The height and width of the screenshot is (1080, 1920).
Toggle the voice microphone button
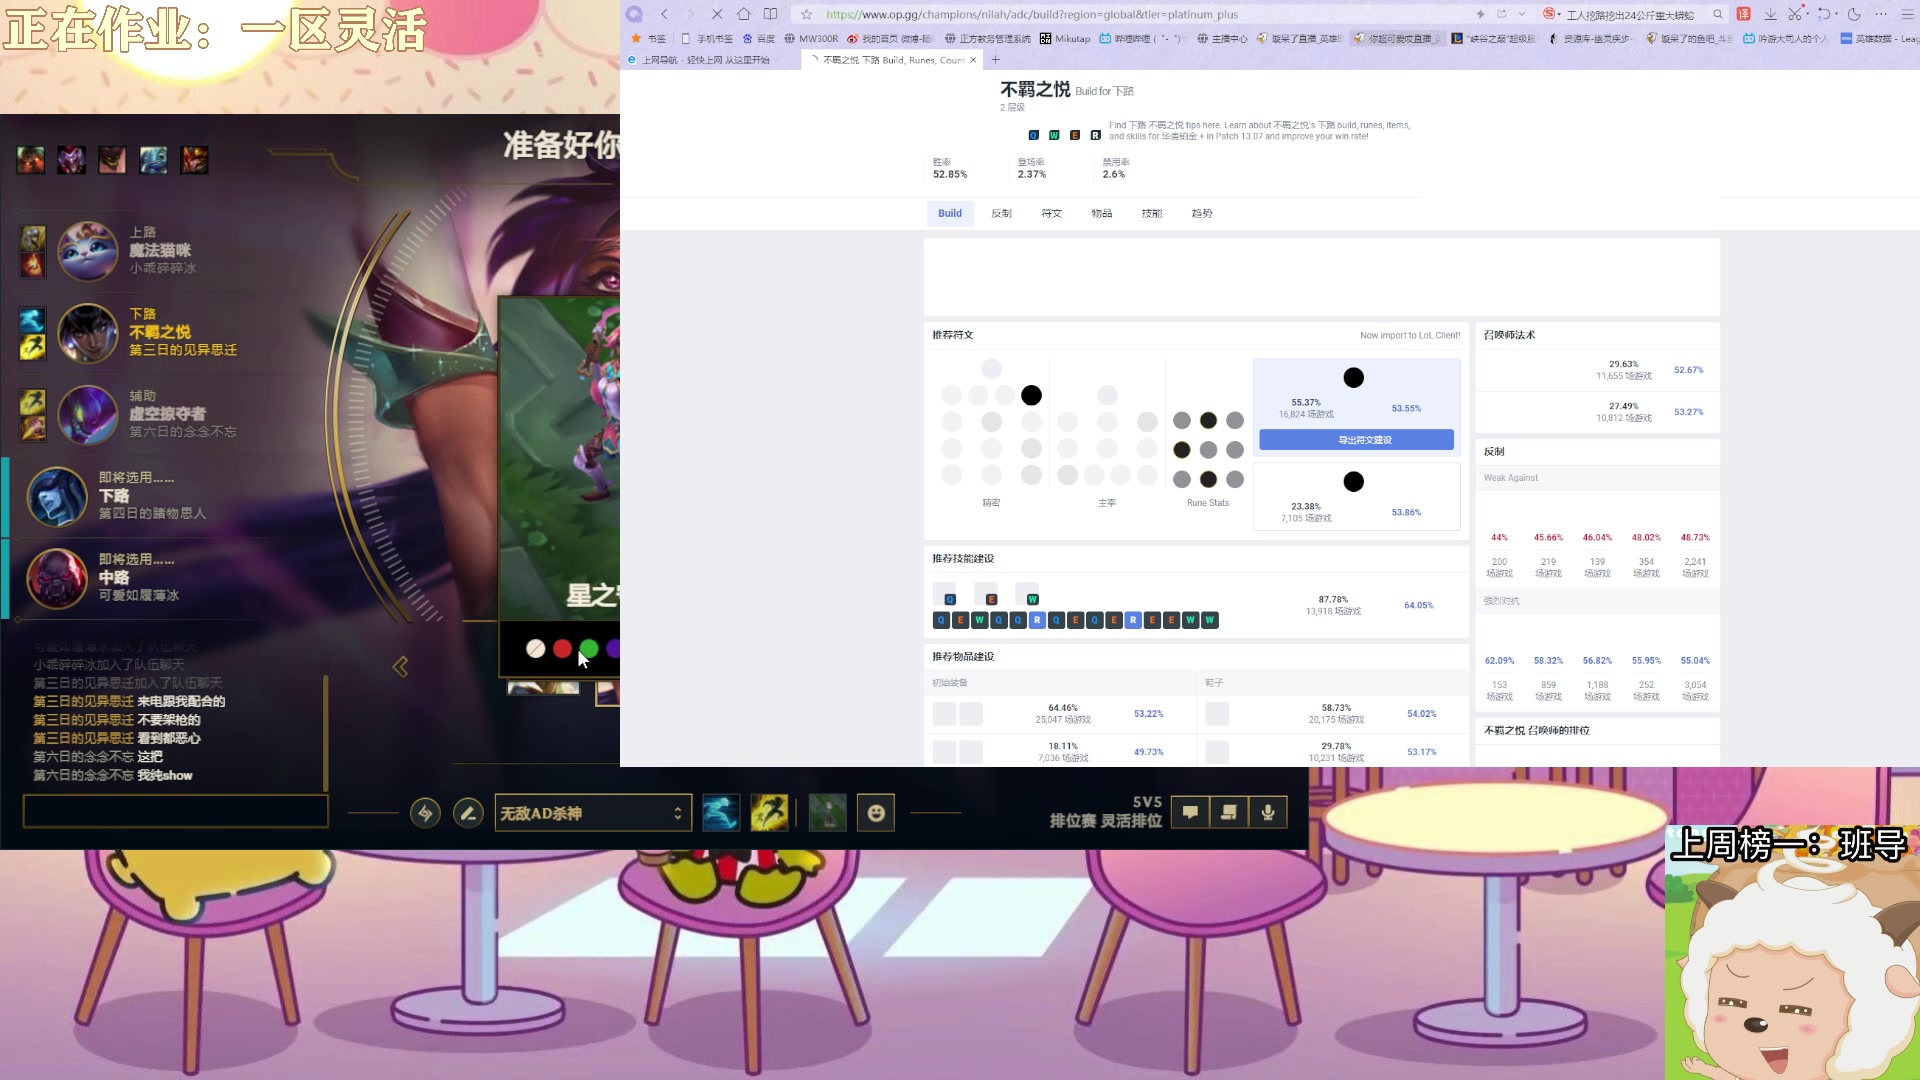click(x=1268, y=813)
